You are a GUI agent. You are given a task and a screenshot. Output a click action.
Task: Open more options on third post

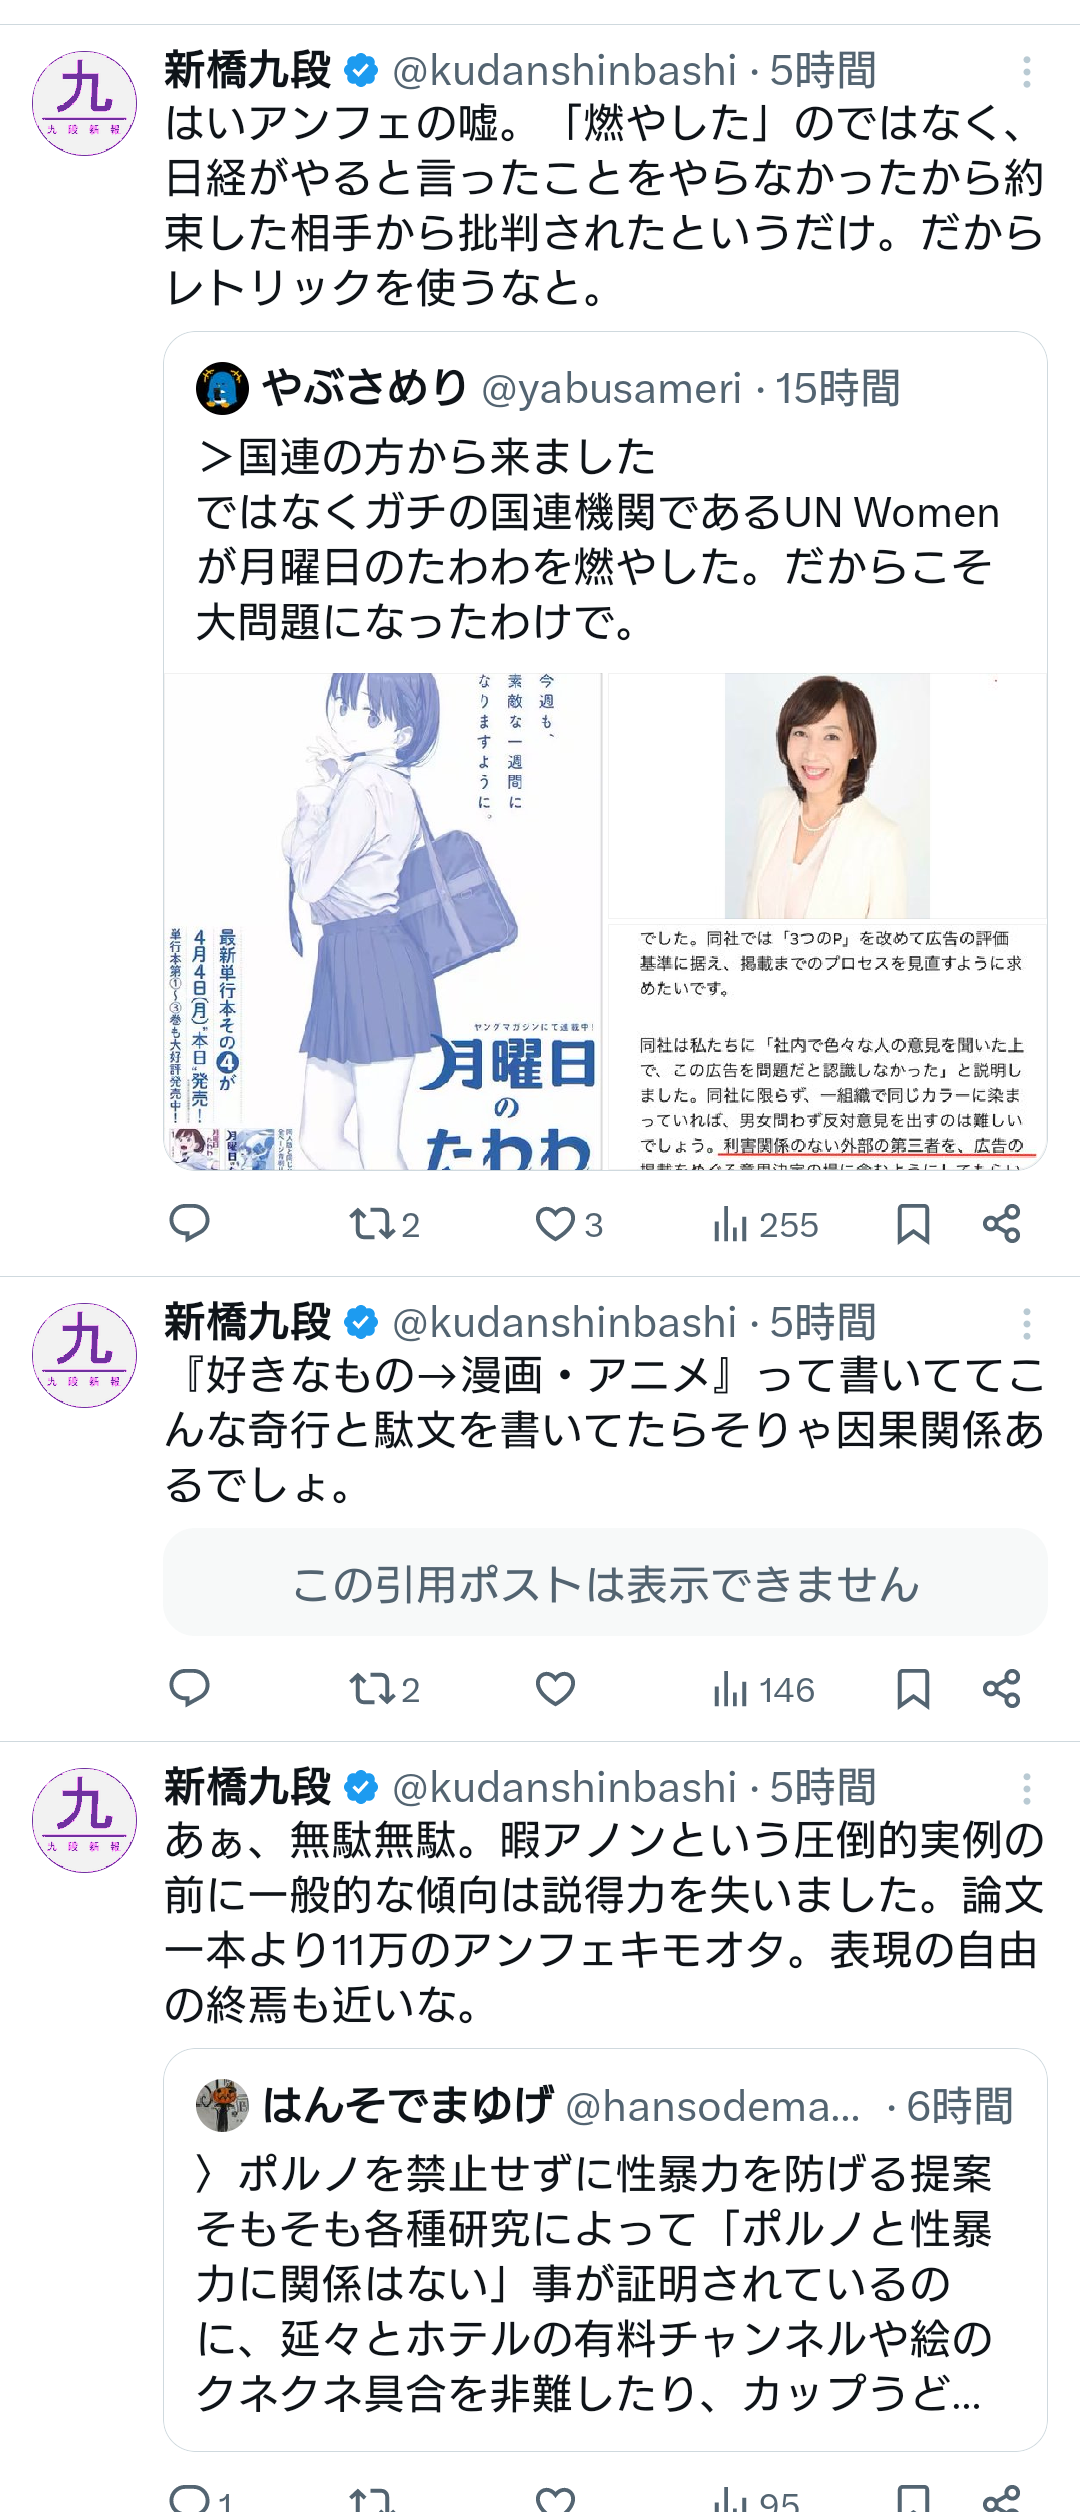[x=1026, y=1788]
